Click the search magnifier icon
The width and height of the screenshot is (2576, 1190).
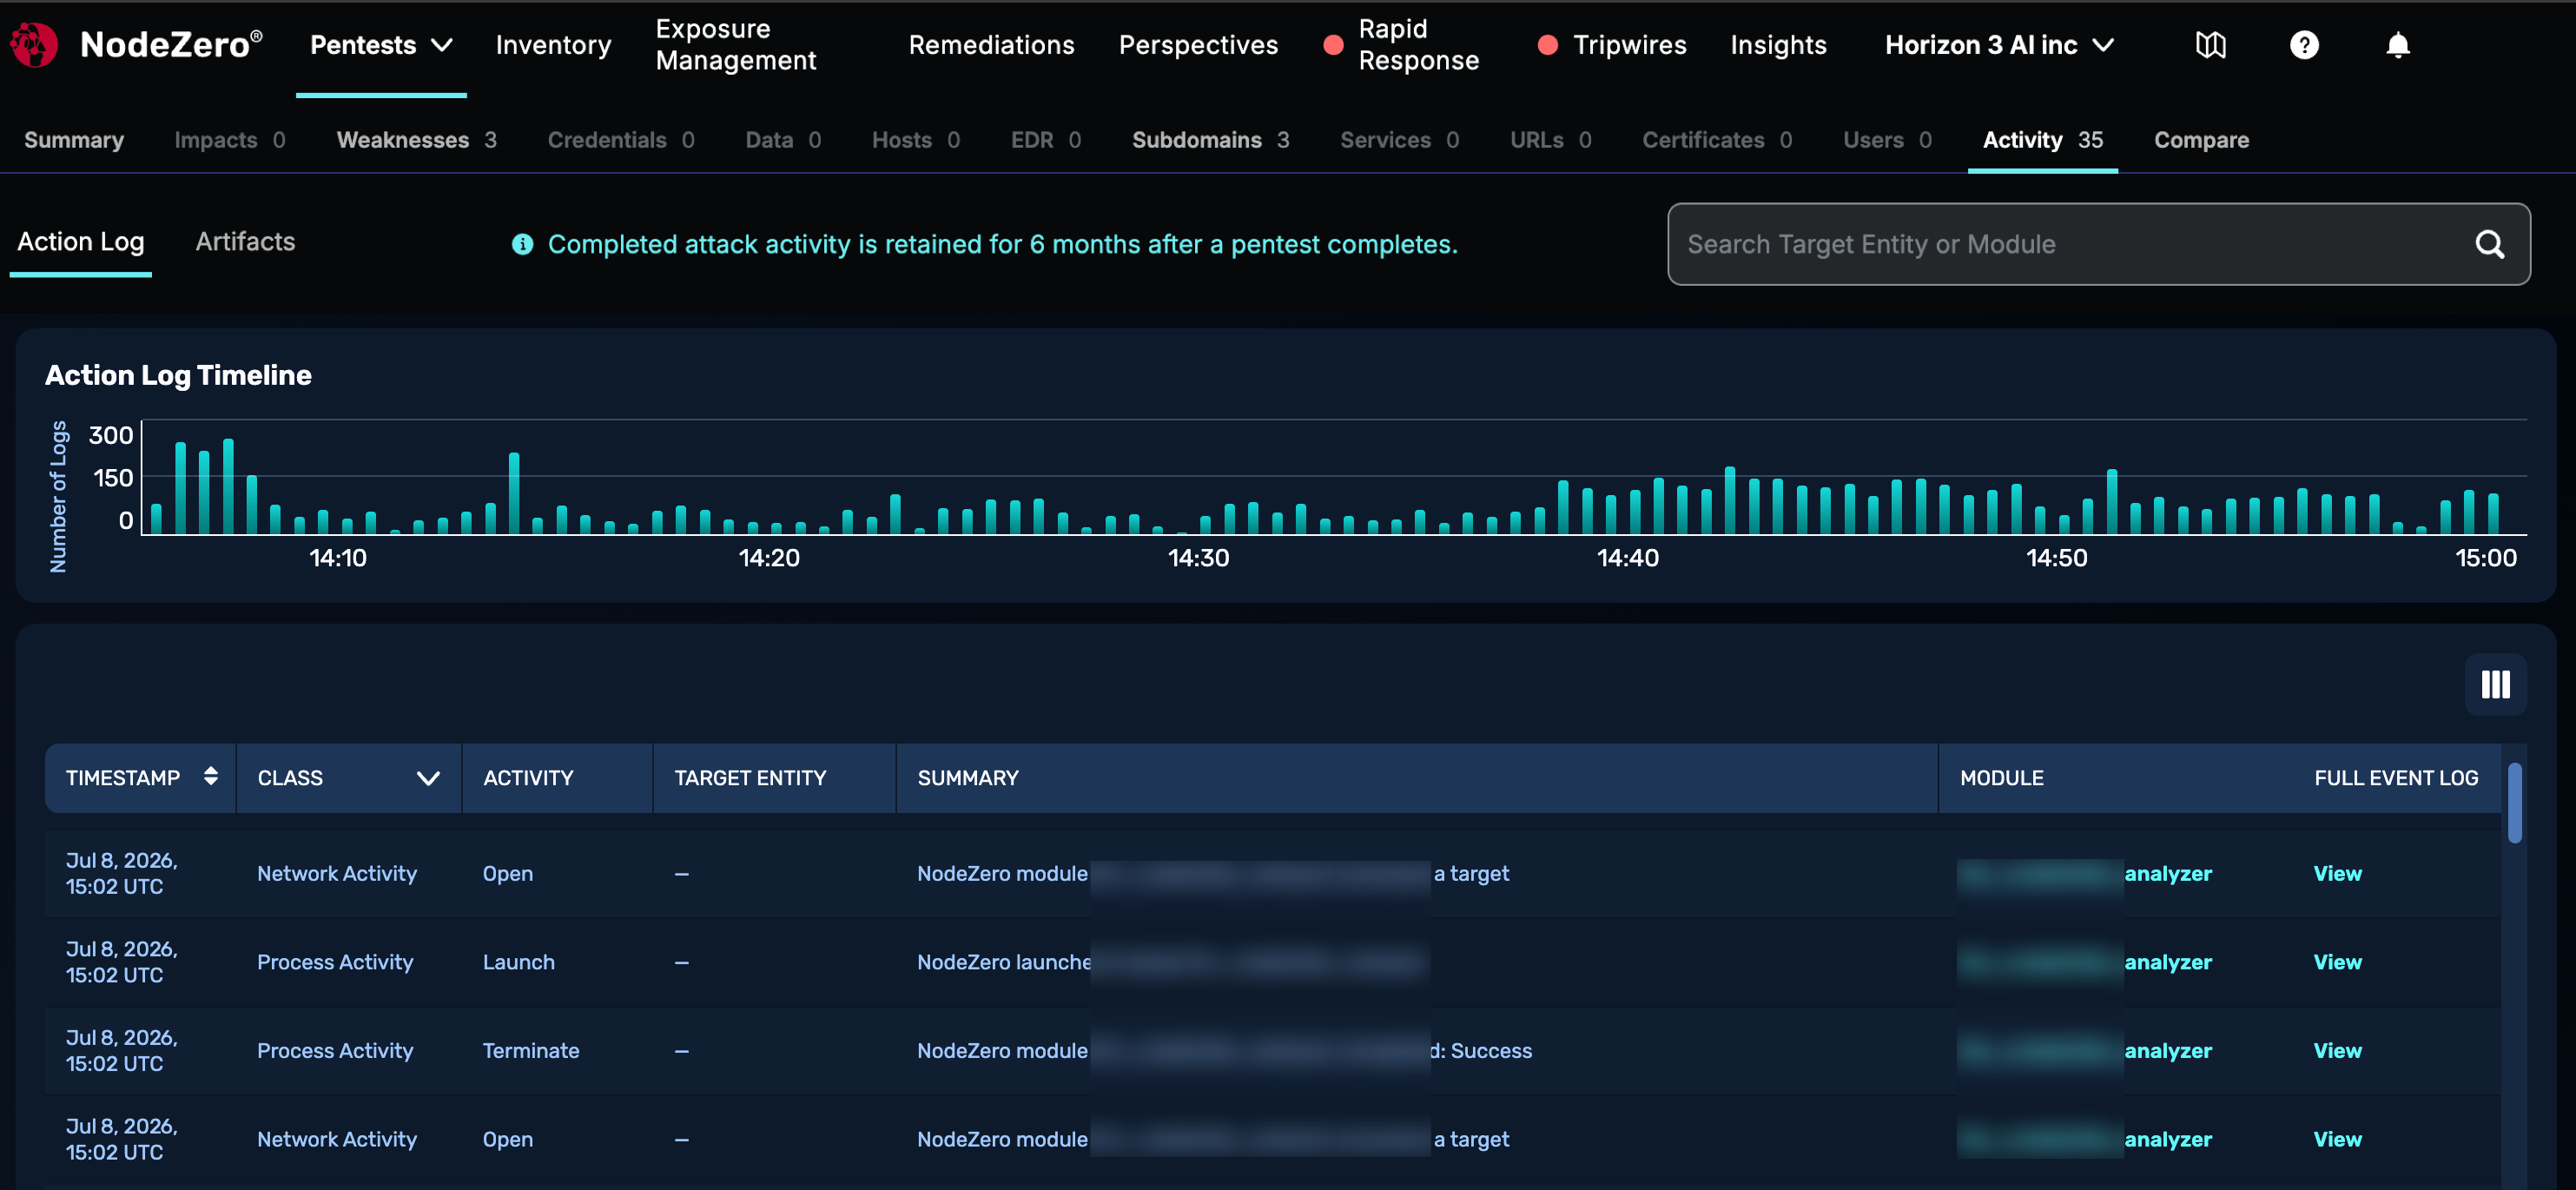[2489, 244]
